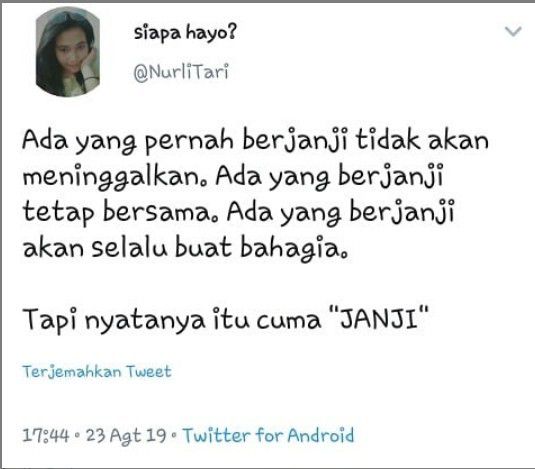Click the word "Android" in the source label
This screenshot has height=469, width=535.
coord(320,435)
